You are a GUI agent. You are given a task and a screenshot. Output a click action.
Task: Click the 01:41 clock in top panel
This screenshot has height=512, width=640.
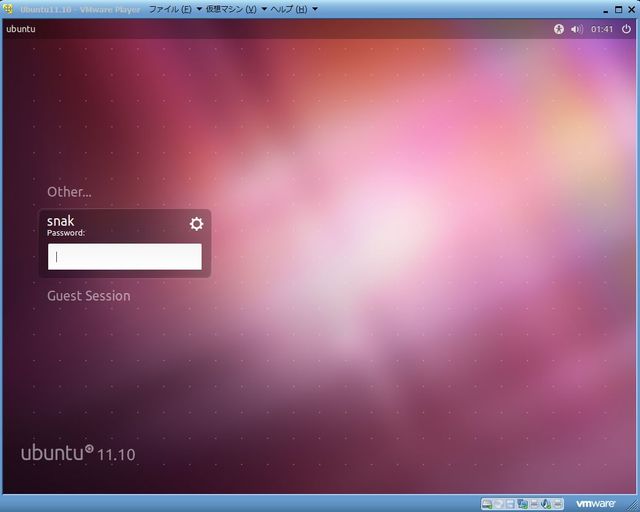click(602, 29)
